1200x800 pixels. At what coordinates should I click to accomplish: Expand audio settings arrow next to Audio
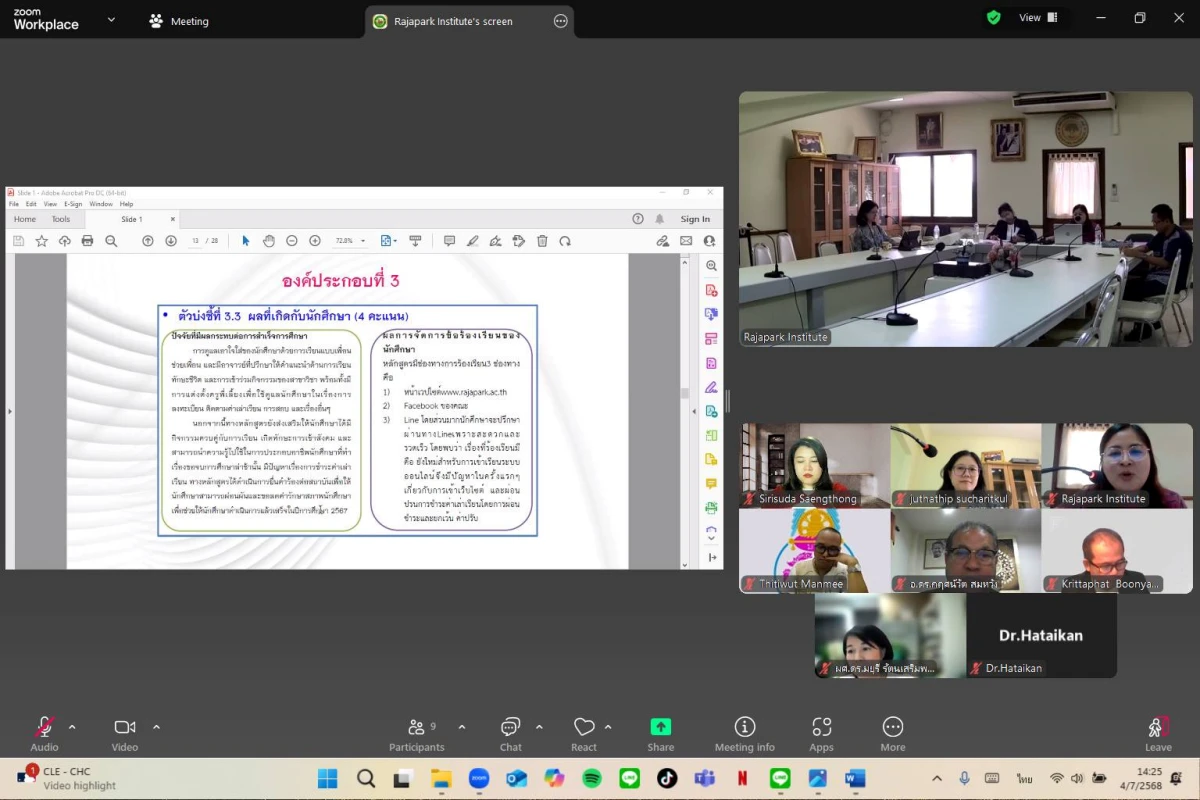pos(71,727)
